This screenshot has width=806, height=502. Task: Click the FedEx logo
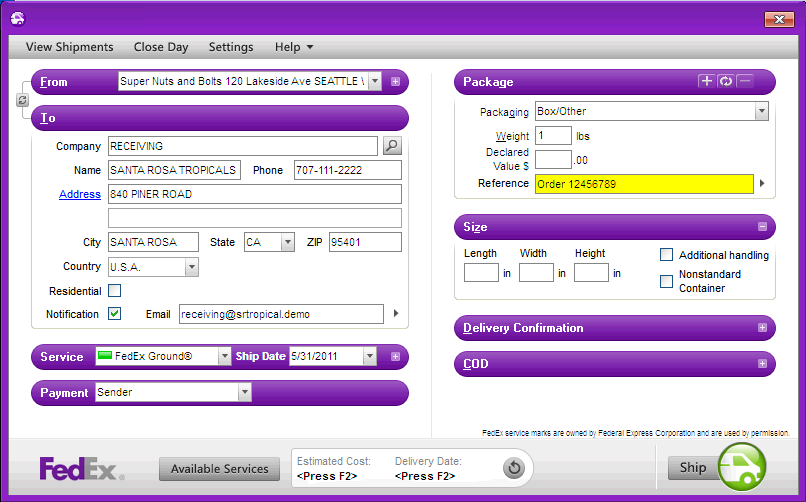82,468
